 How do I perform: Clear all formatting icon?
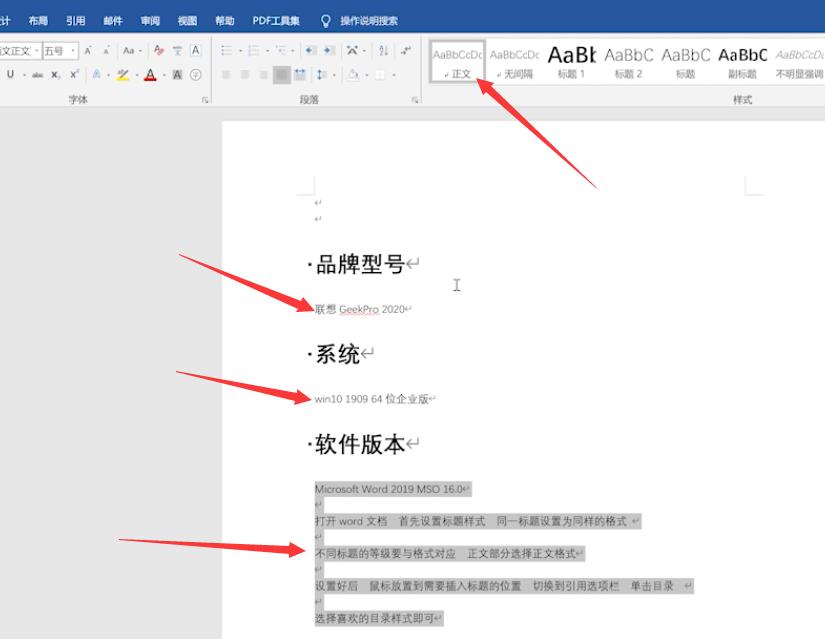pyautogui.click(x=159, y=51)
